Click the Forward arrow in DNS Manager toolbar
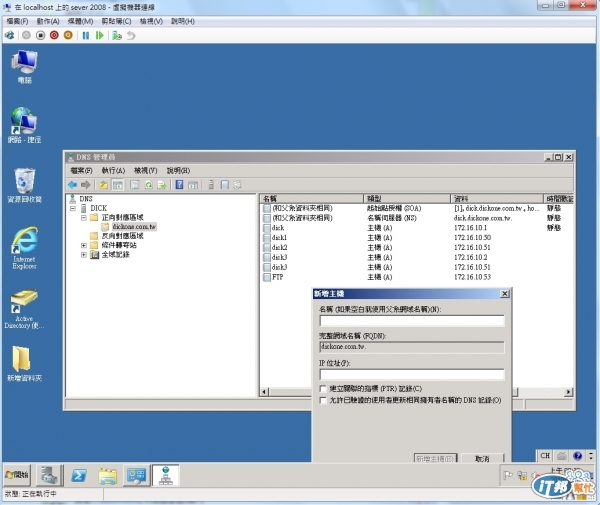The image size is (600, 505). 86,185
